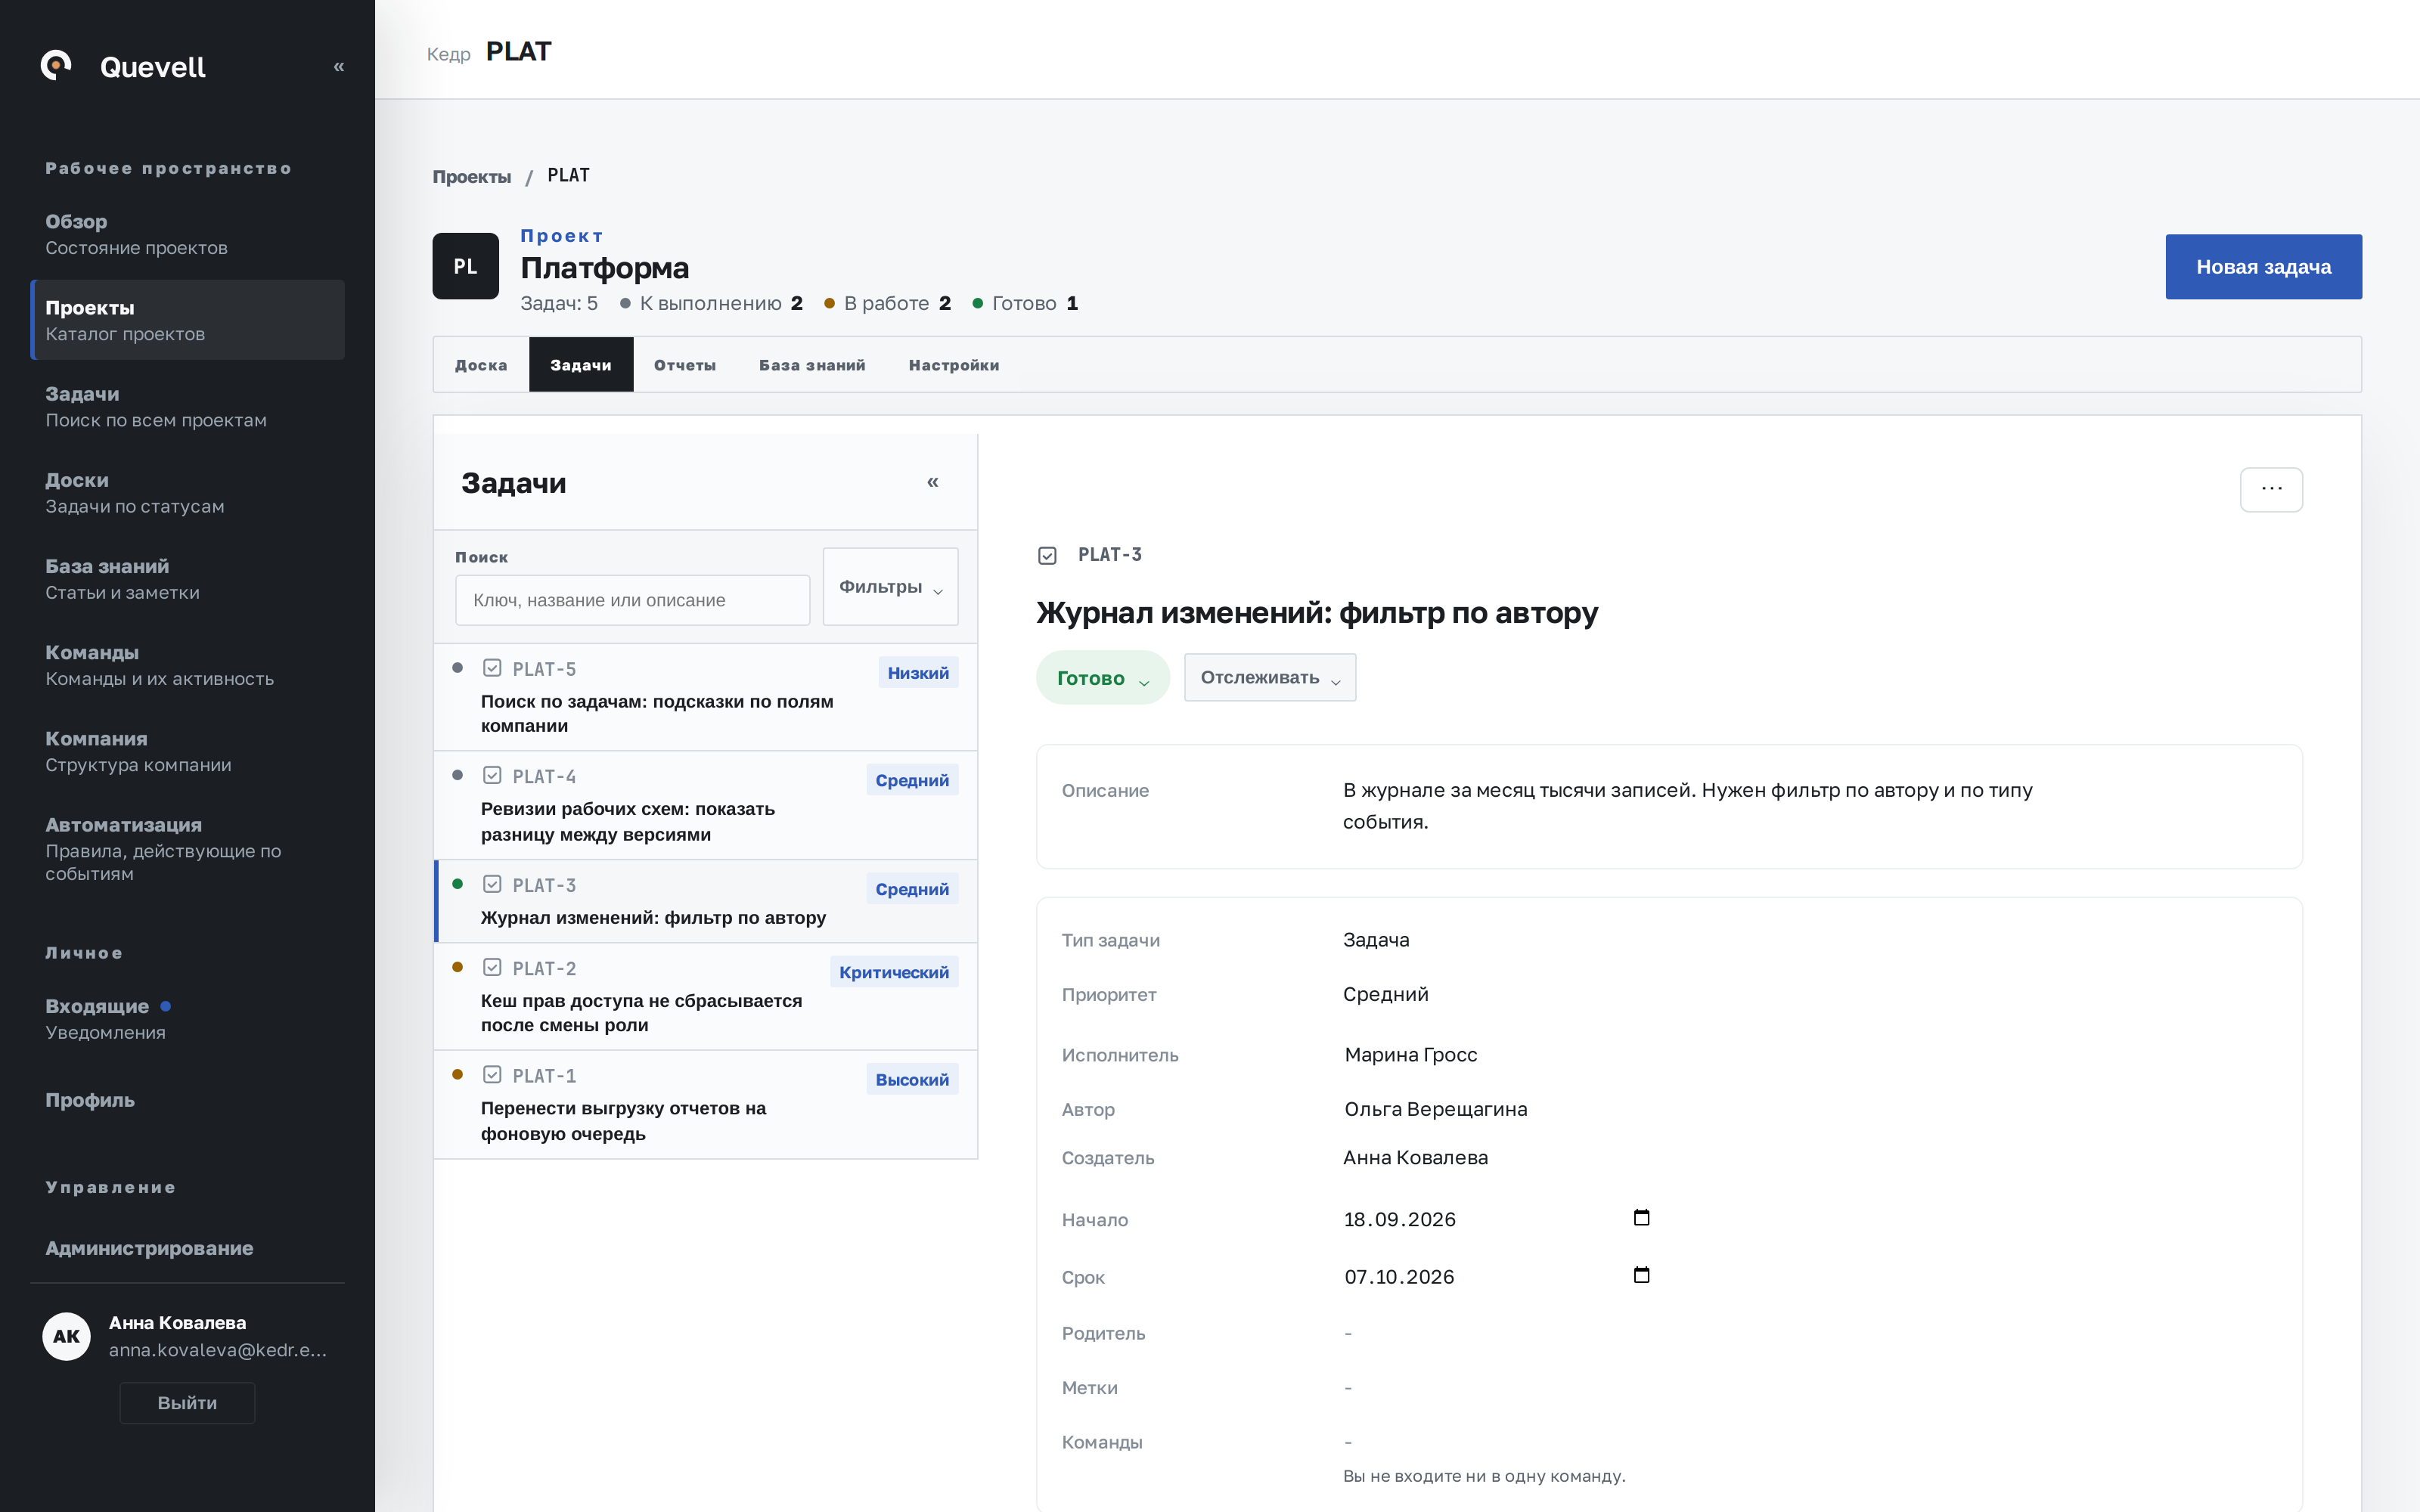Click the checkbox icon beside PLAT-3 header
This screenshot has height=1512, width=2420.
[1047, 555]
